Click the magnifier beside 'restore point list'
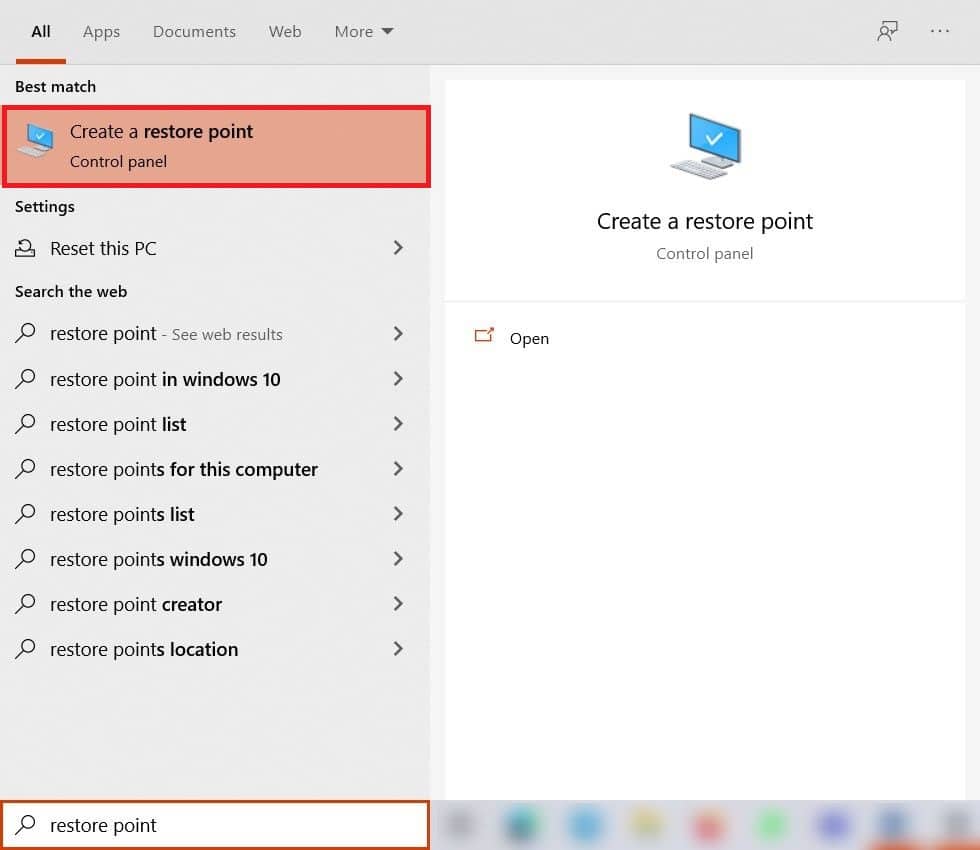 (x=24, y=424)
